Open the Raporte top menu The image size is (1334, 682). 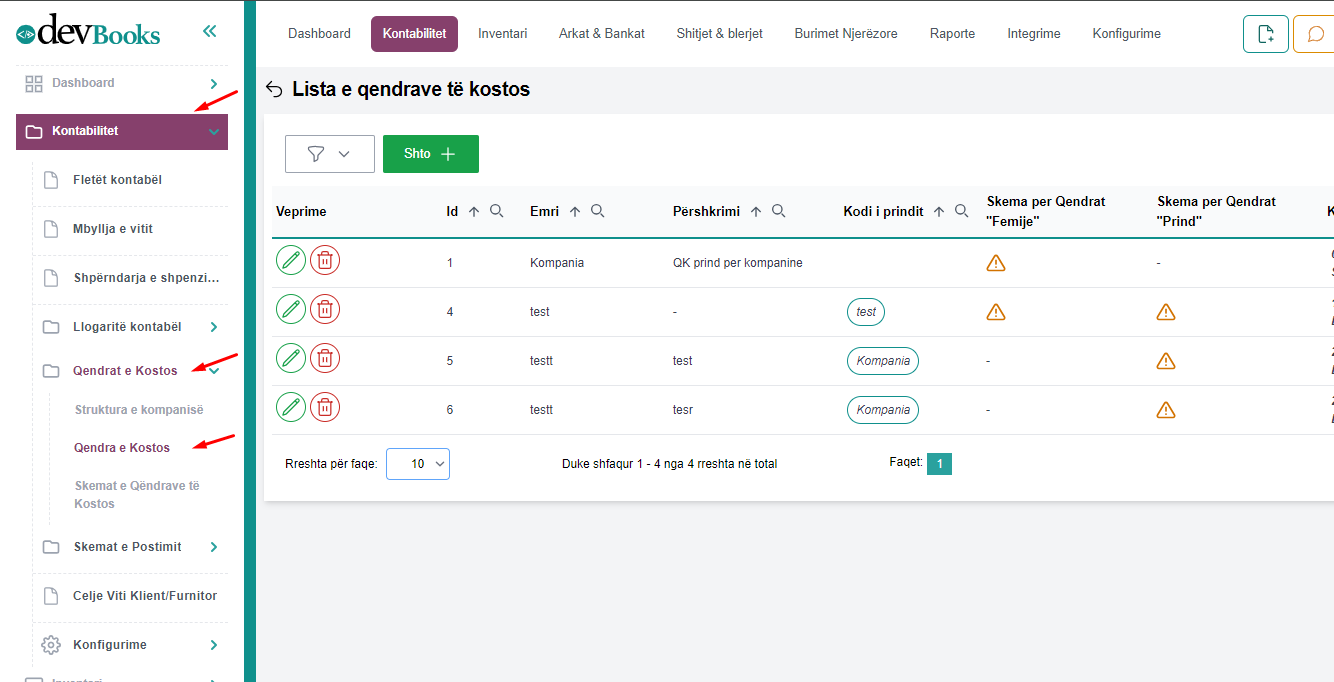point(952,34)
